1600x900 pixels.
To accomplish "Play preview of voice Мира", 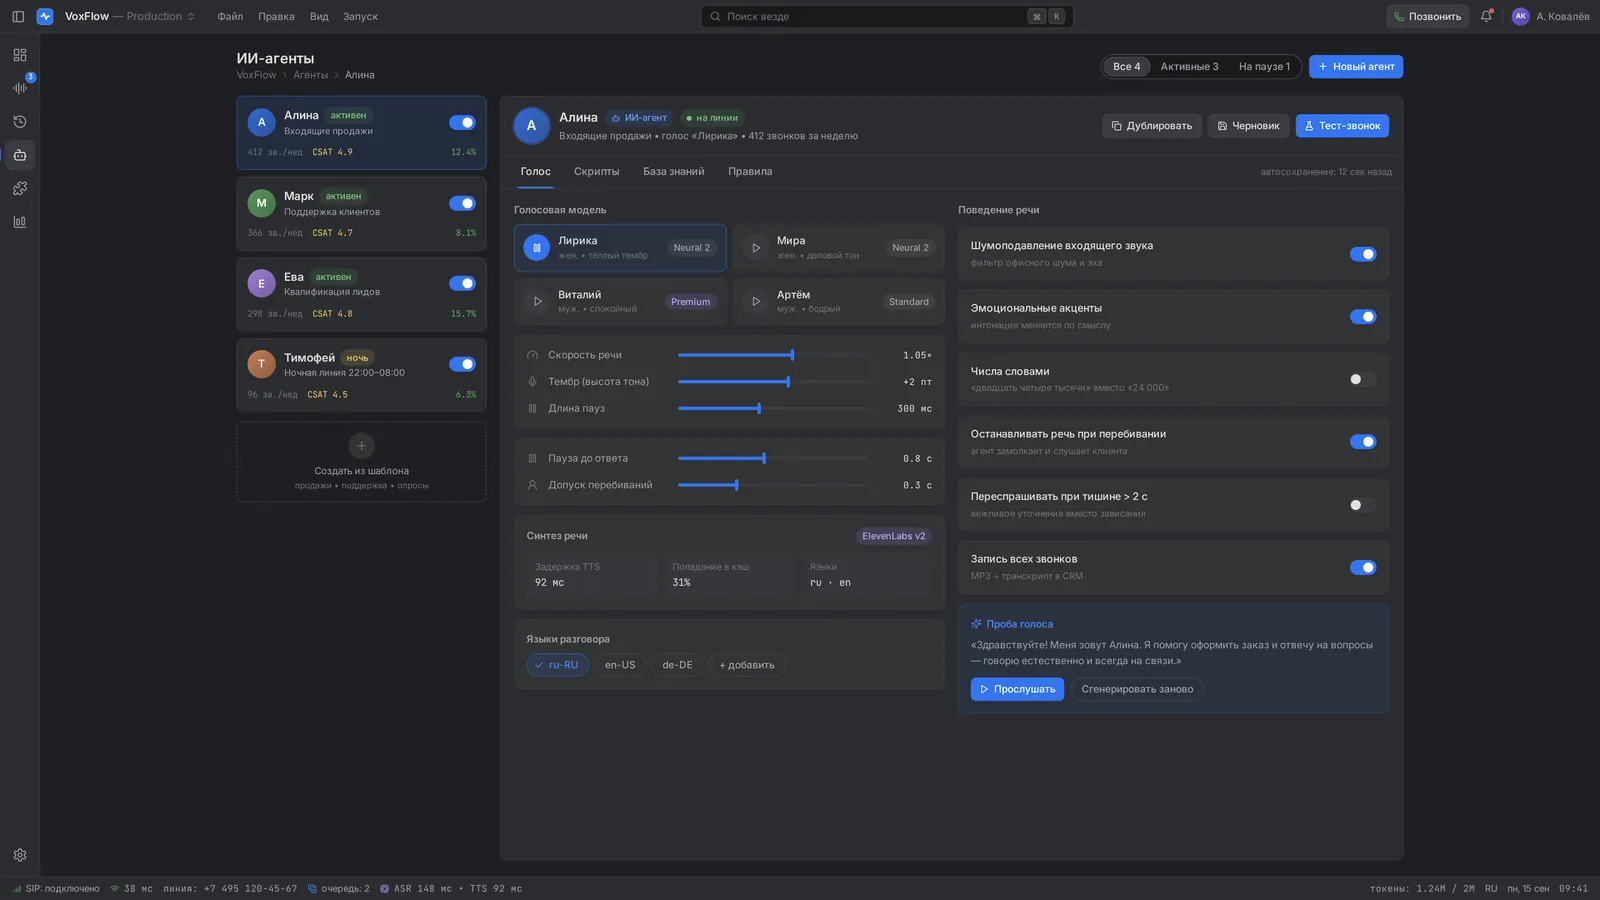I will pyautogui.click(x=756, y=248).
